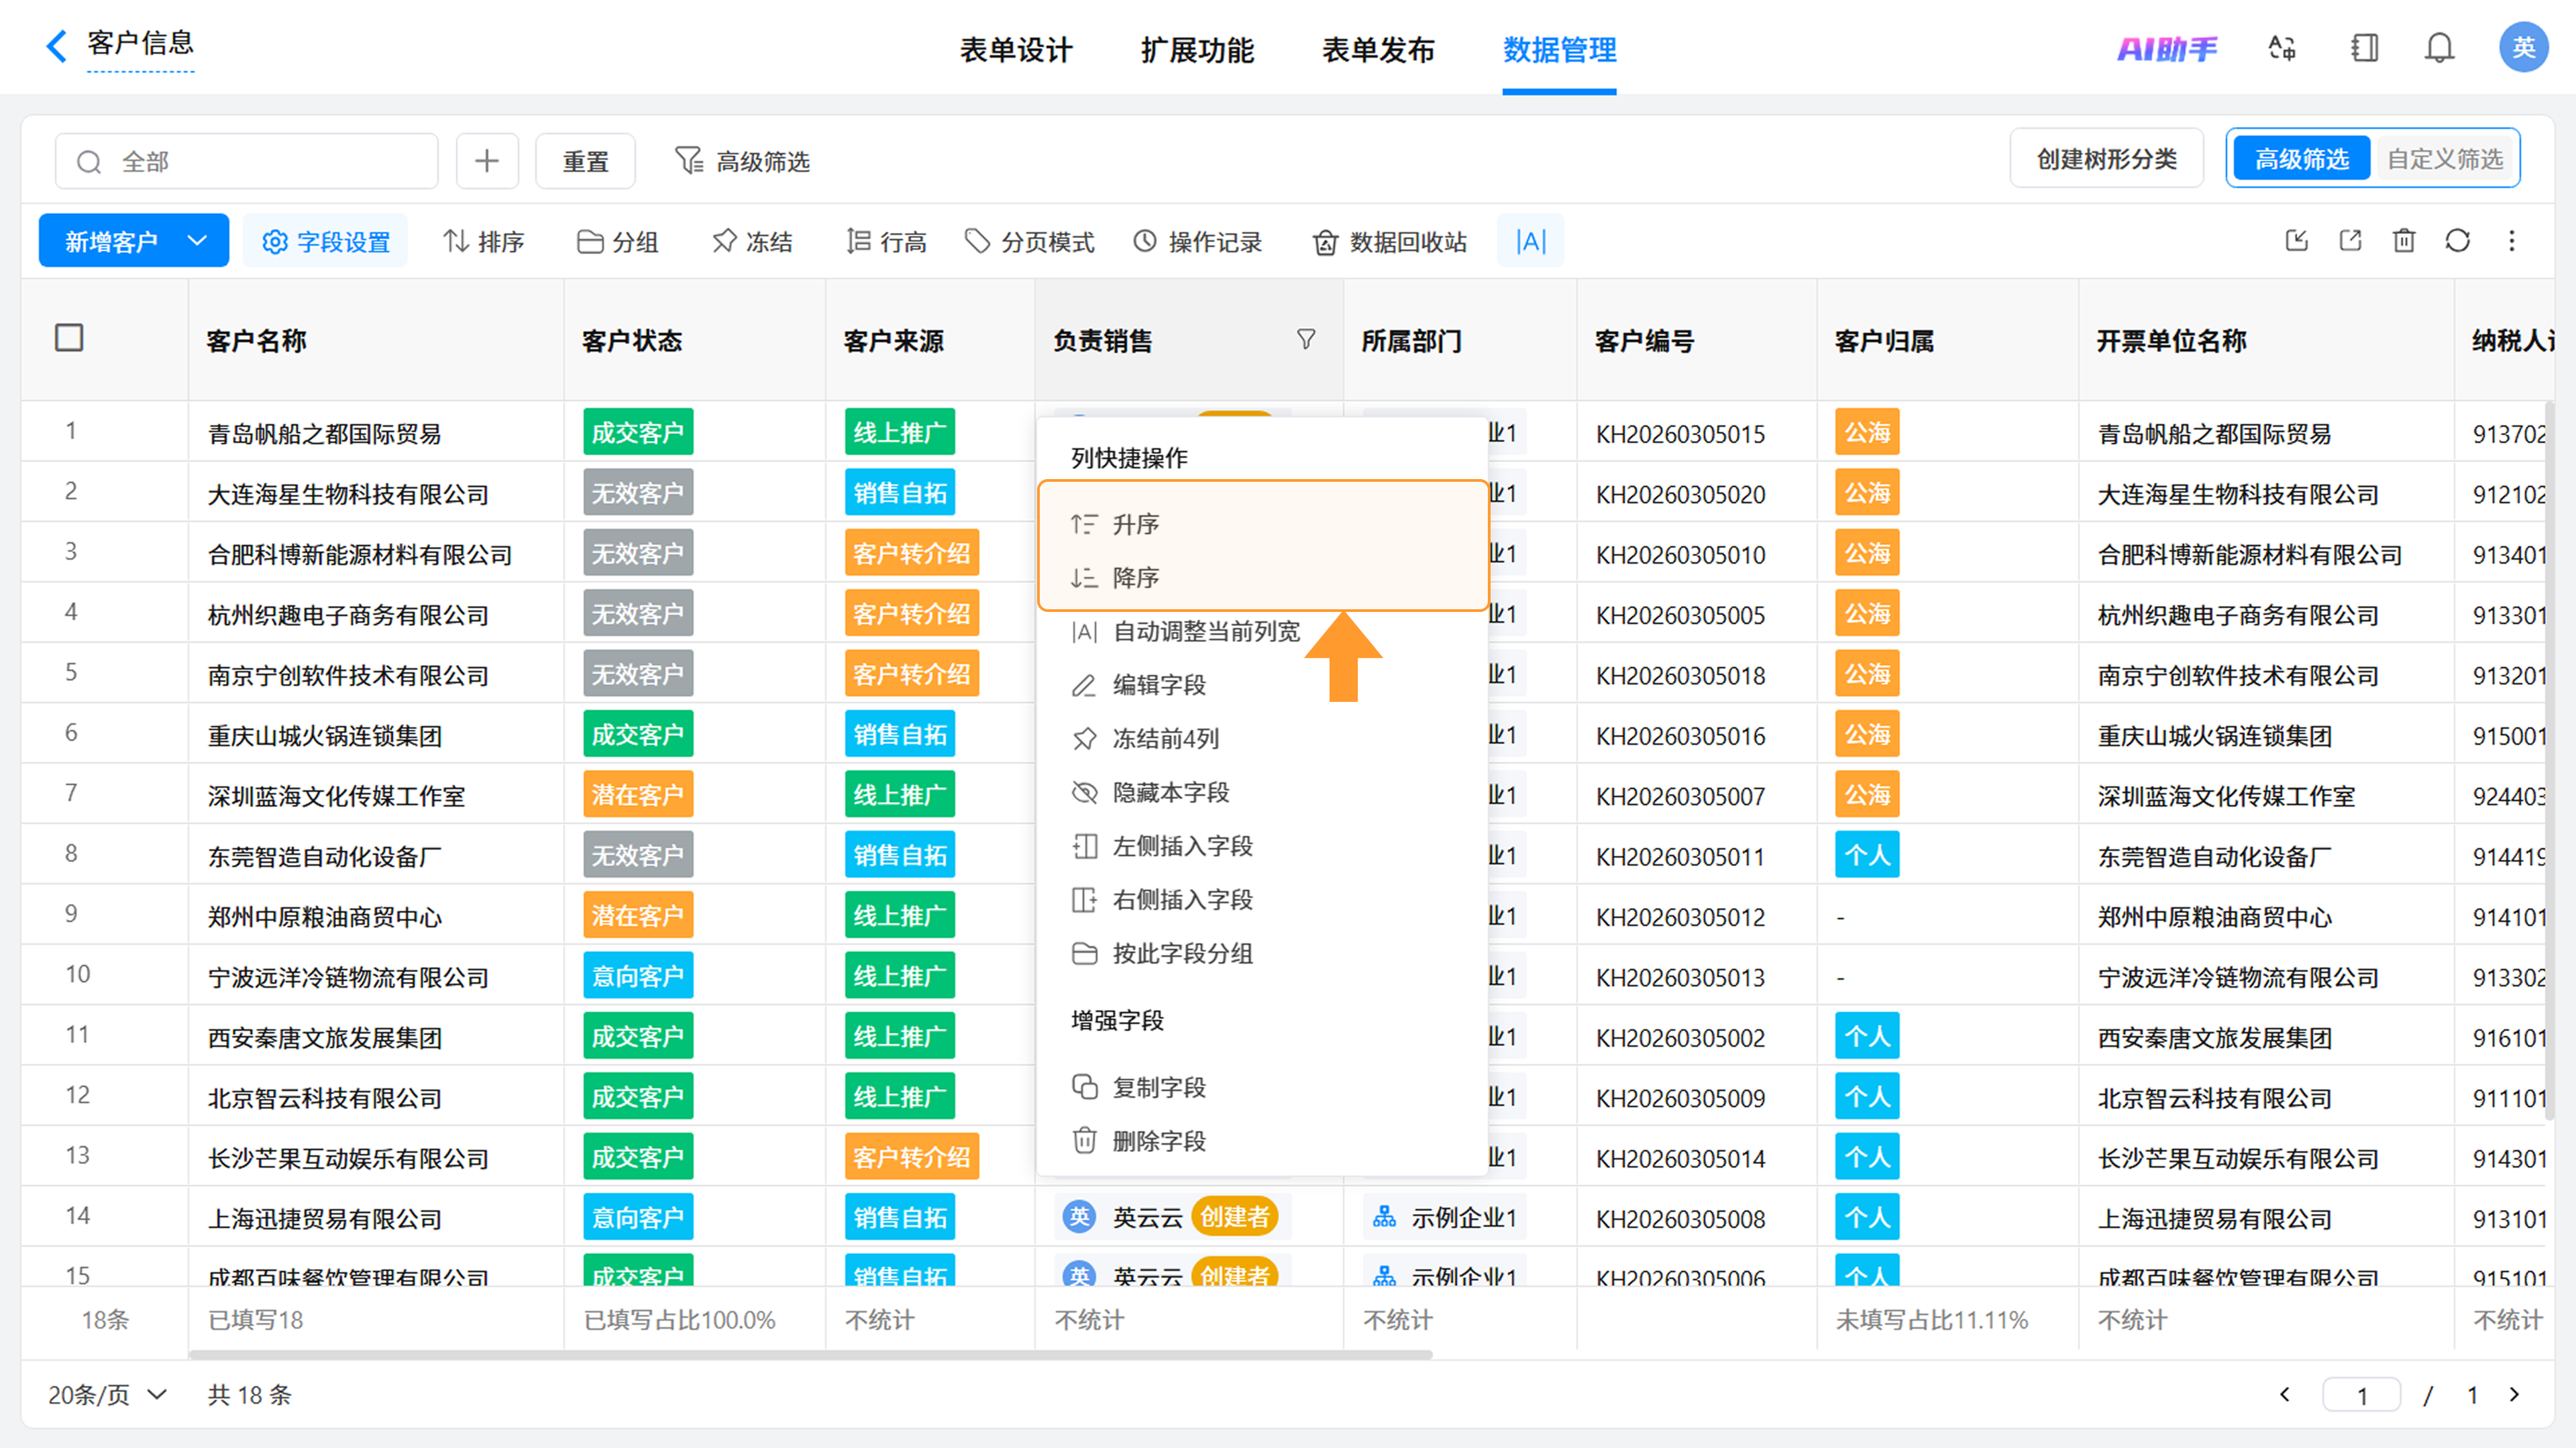The image size is (2576, 1448).
Task: Choose 按此字段分组 in column menu
Action: point(1263,954)
